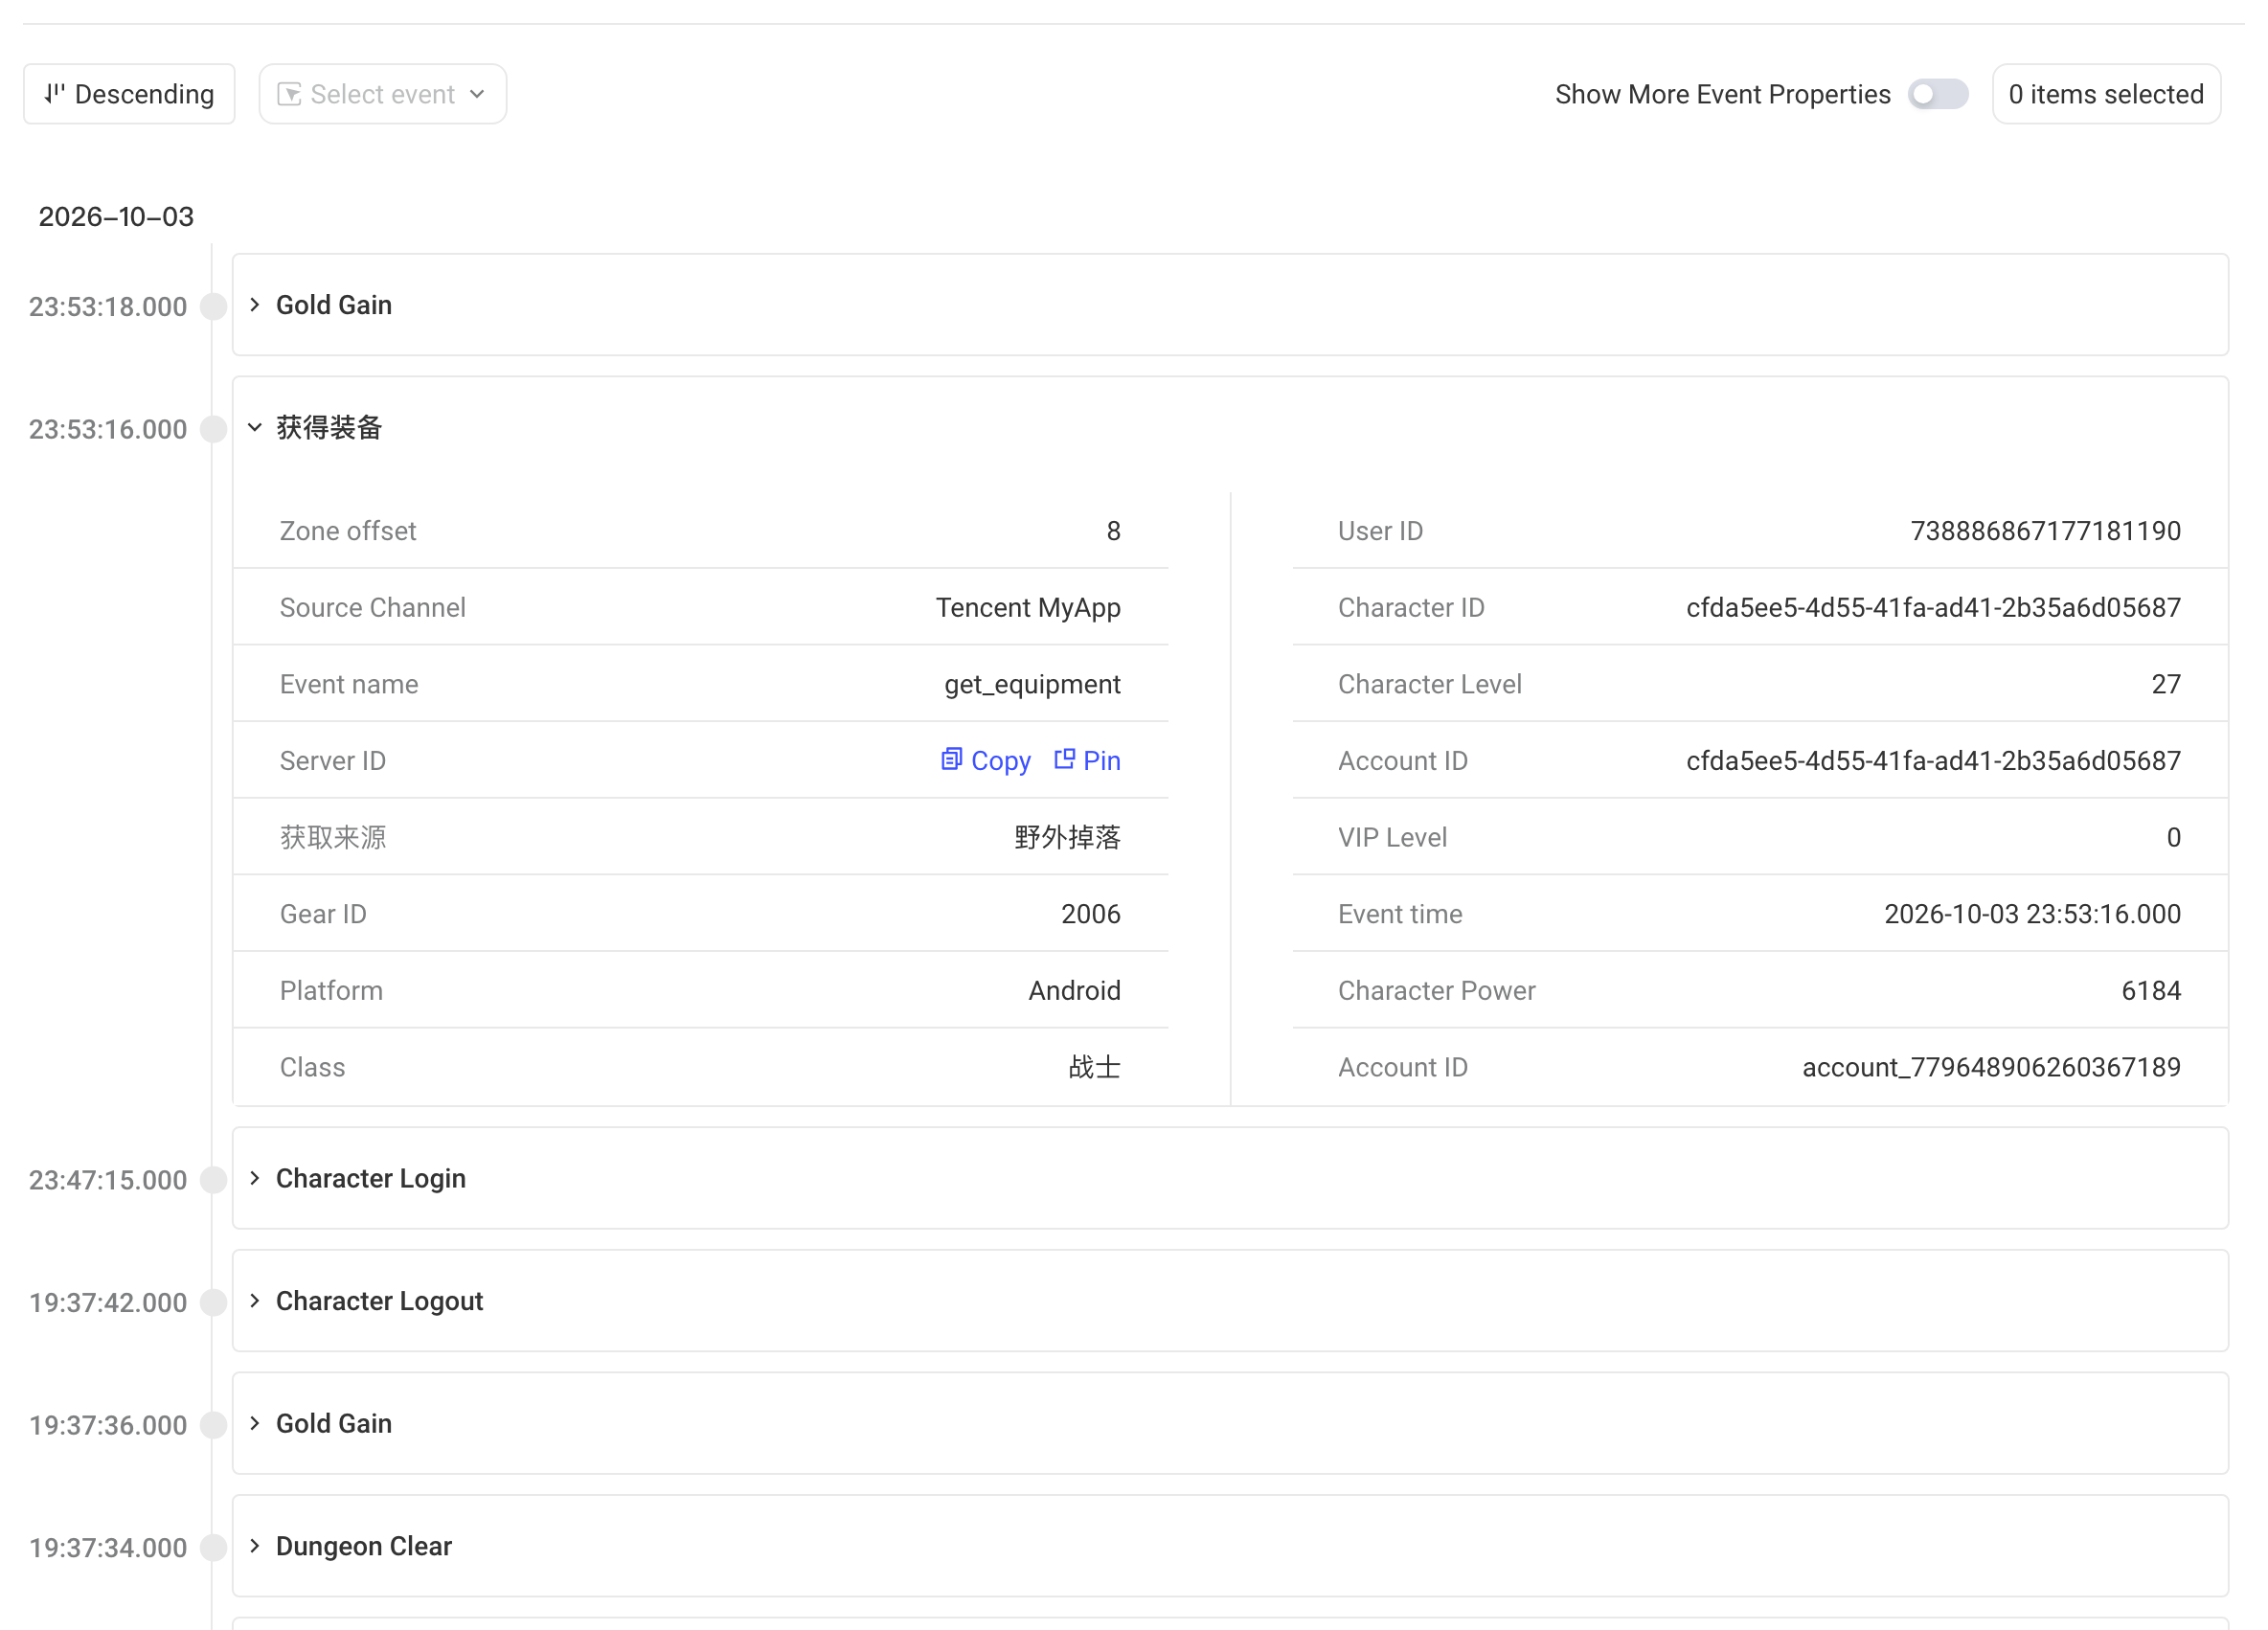Click the event filter icon in Select event
Image resolution: width=2268 pixels, height=1630 pixels.
click(289, 94)
